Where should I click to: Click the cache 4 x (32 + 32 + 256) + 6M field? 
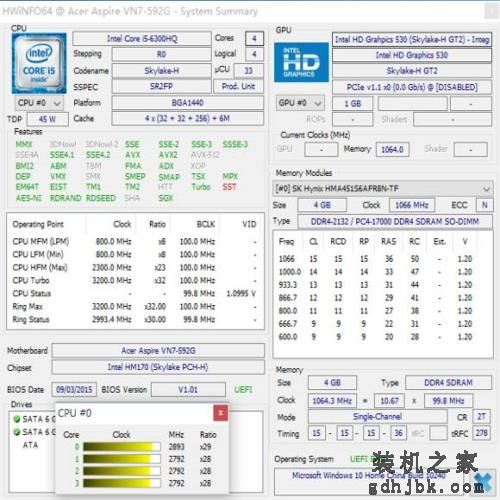188,118
